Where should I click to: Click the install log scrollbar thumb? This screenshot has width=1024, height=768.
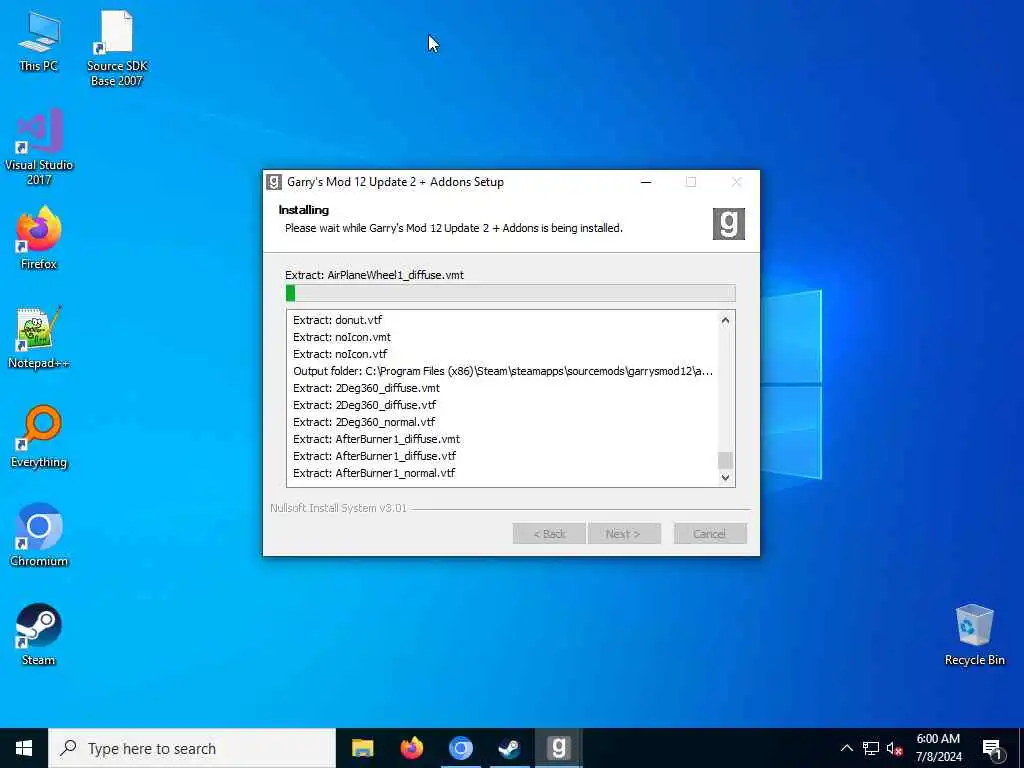(x=726, y=460)
